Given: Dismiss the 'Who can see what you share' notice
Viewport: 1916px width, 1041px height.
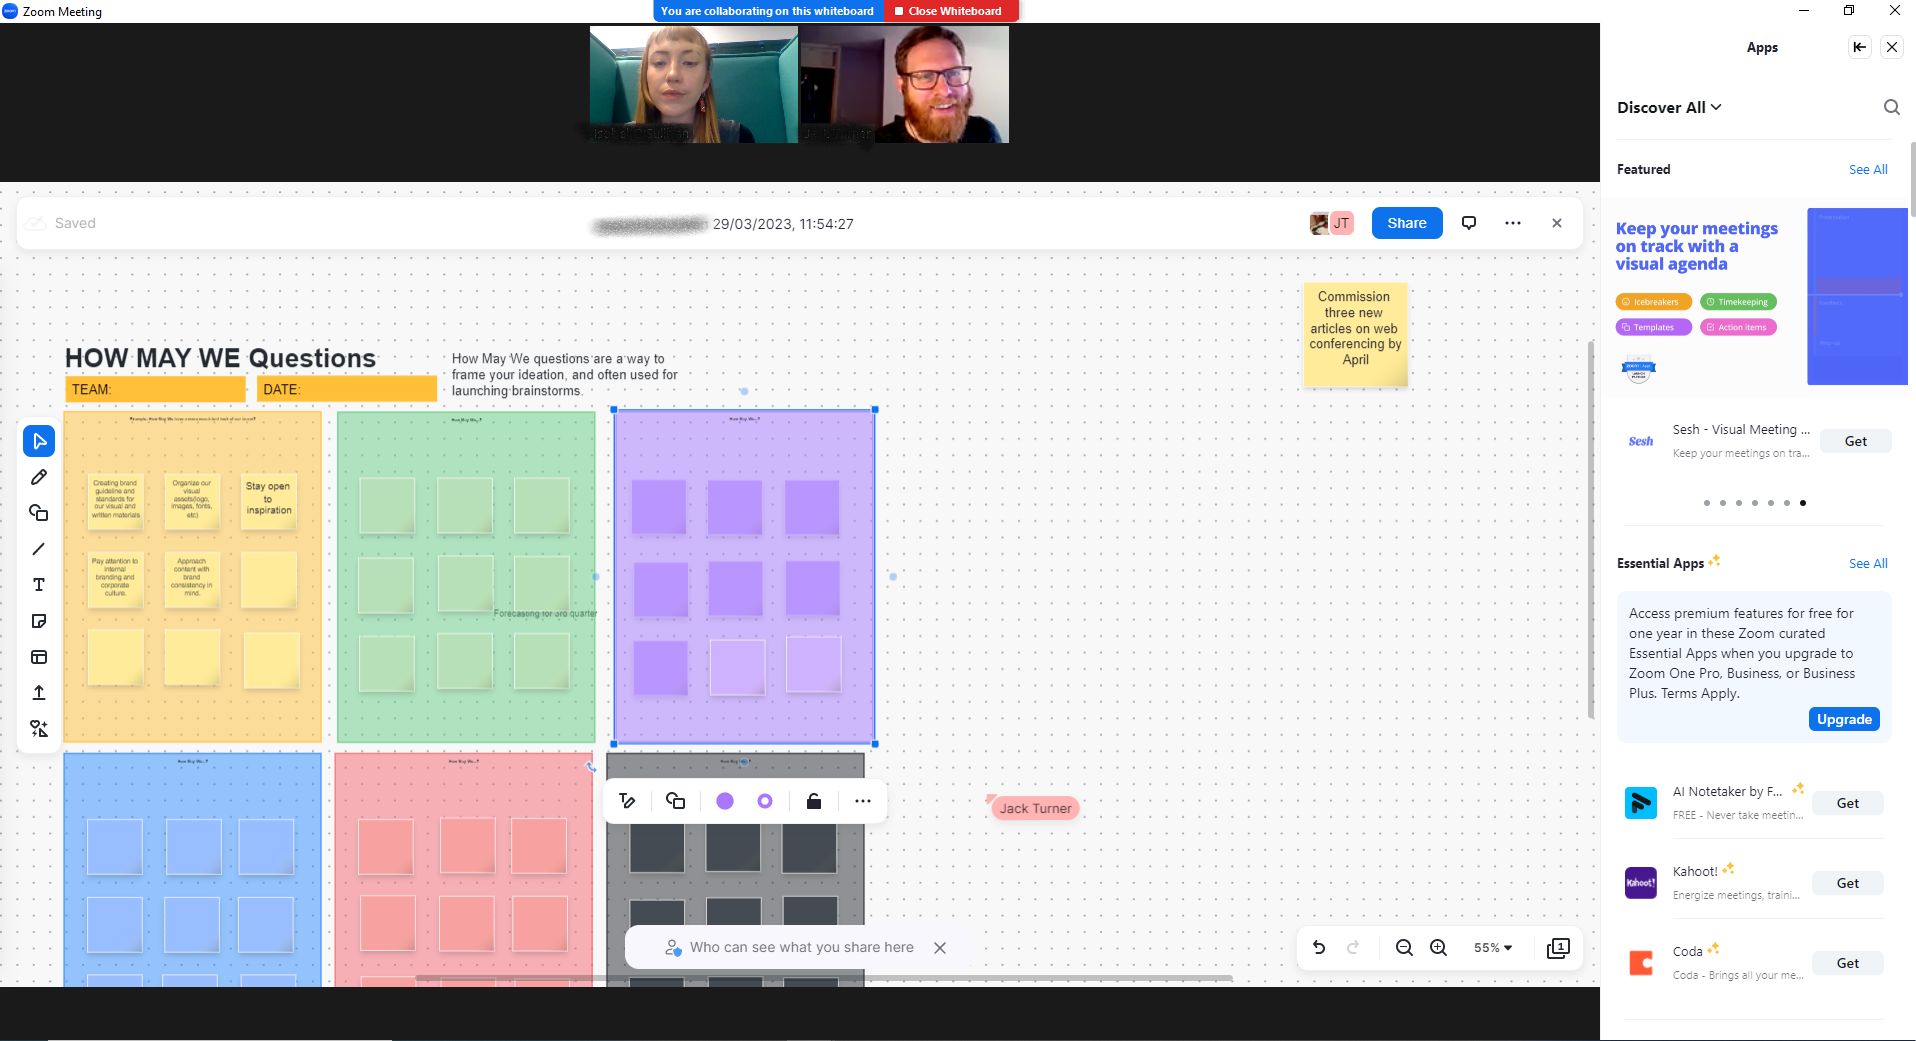Looking at the screenshot, I should [x=940, y=948].
